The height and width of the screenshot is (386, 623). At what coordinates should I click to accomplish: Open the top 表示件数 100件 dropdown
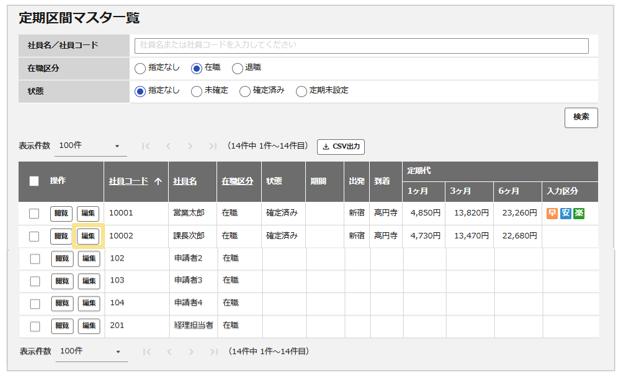tap(91, 146)
